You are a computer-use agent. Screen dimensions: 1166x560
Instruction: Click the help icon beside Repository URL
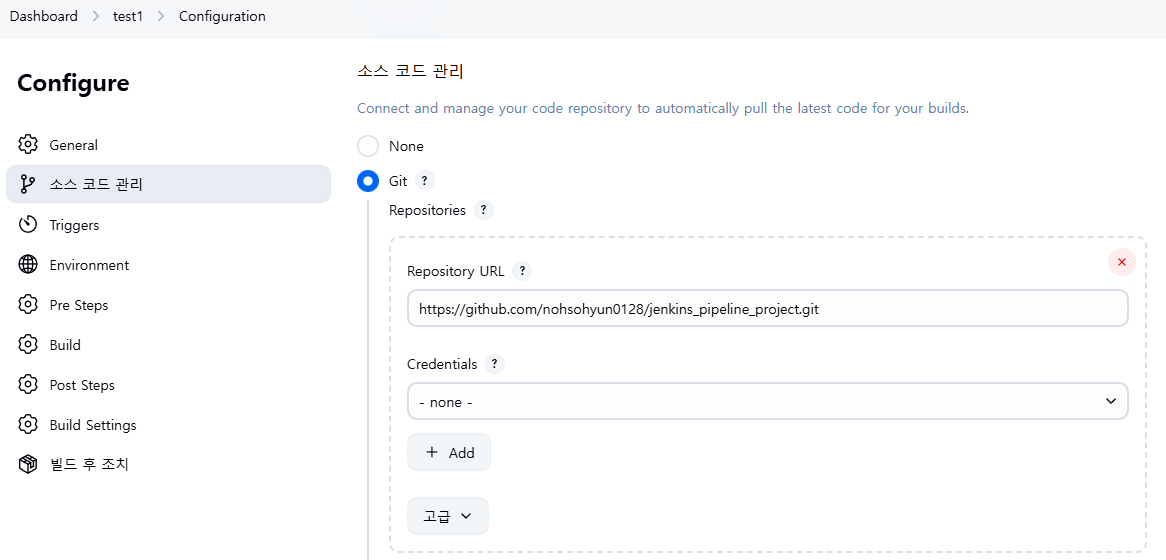[x=522, y=271]
